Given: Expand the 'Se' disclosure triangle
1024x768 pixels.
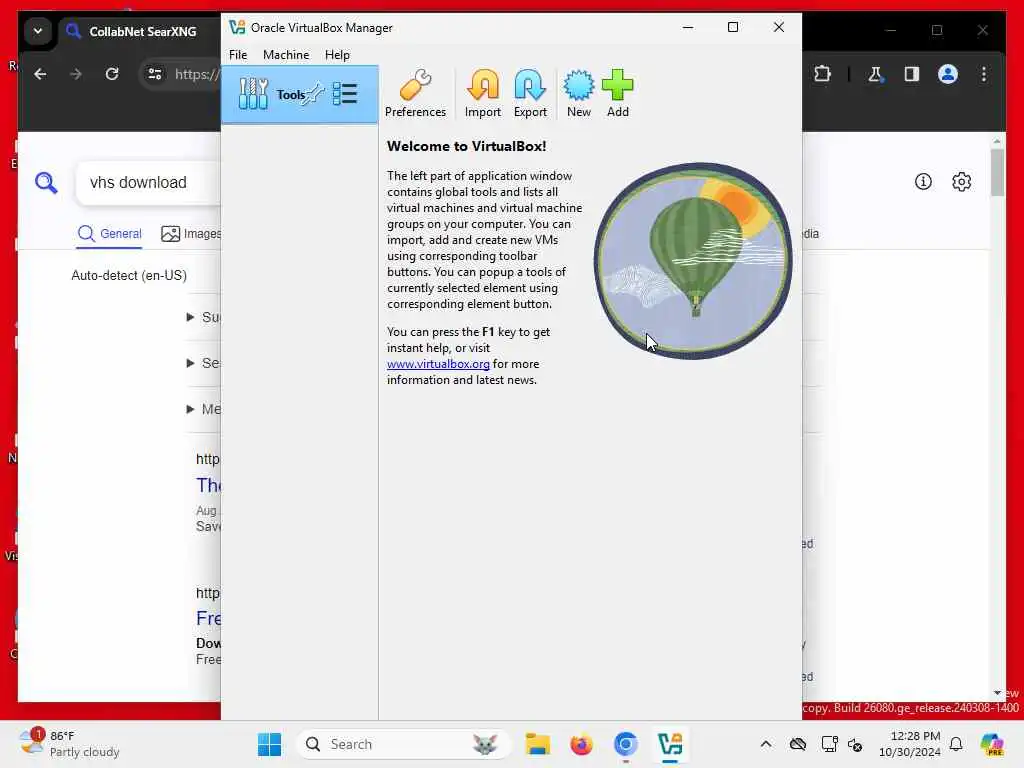Looking at the screenshot, I should pos(190,363).
